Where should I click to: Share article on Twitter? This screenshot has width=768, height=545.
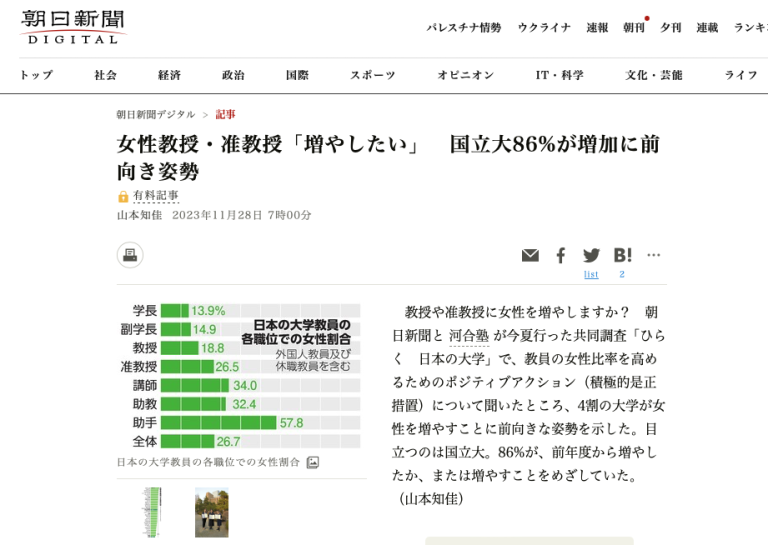click(x=591, y=255)
